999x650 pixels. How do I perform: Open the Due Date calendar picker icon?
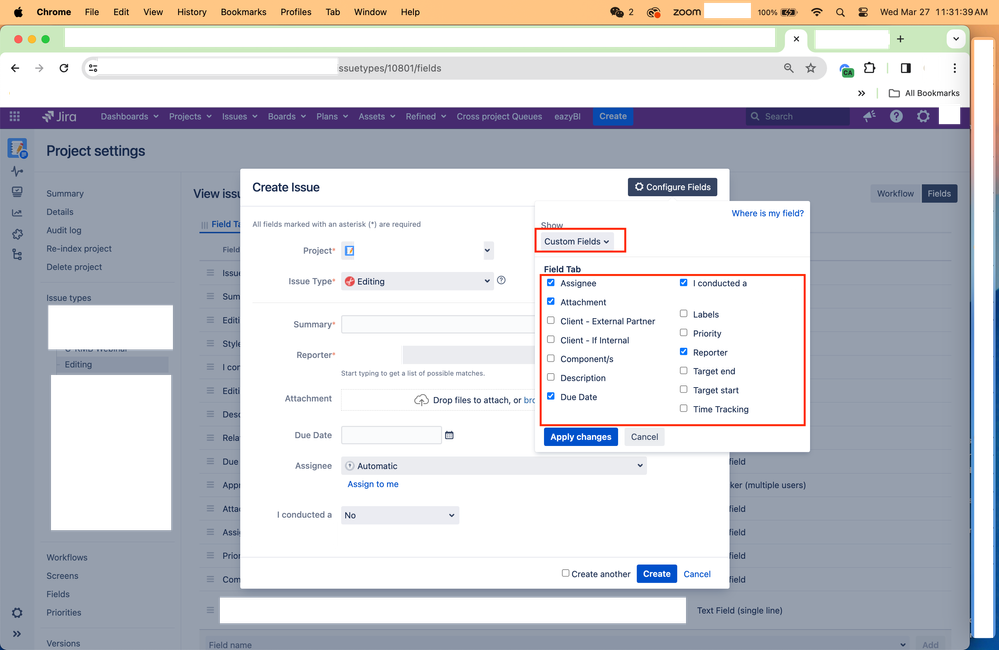coord(449,435)
